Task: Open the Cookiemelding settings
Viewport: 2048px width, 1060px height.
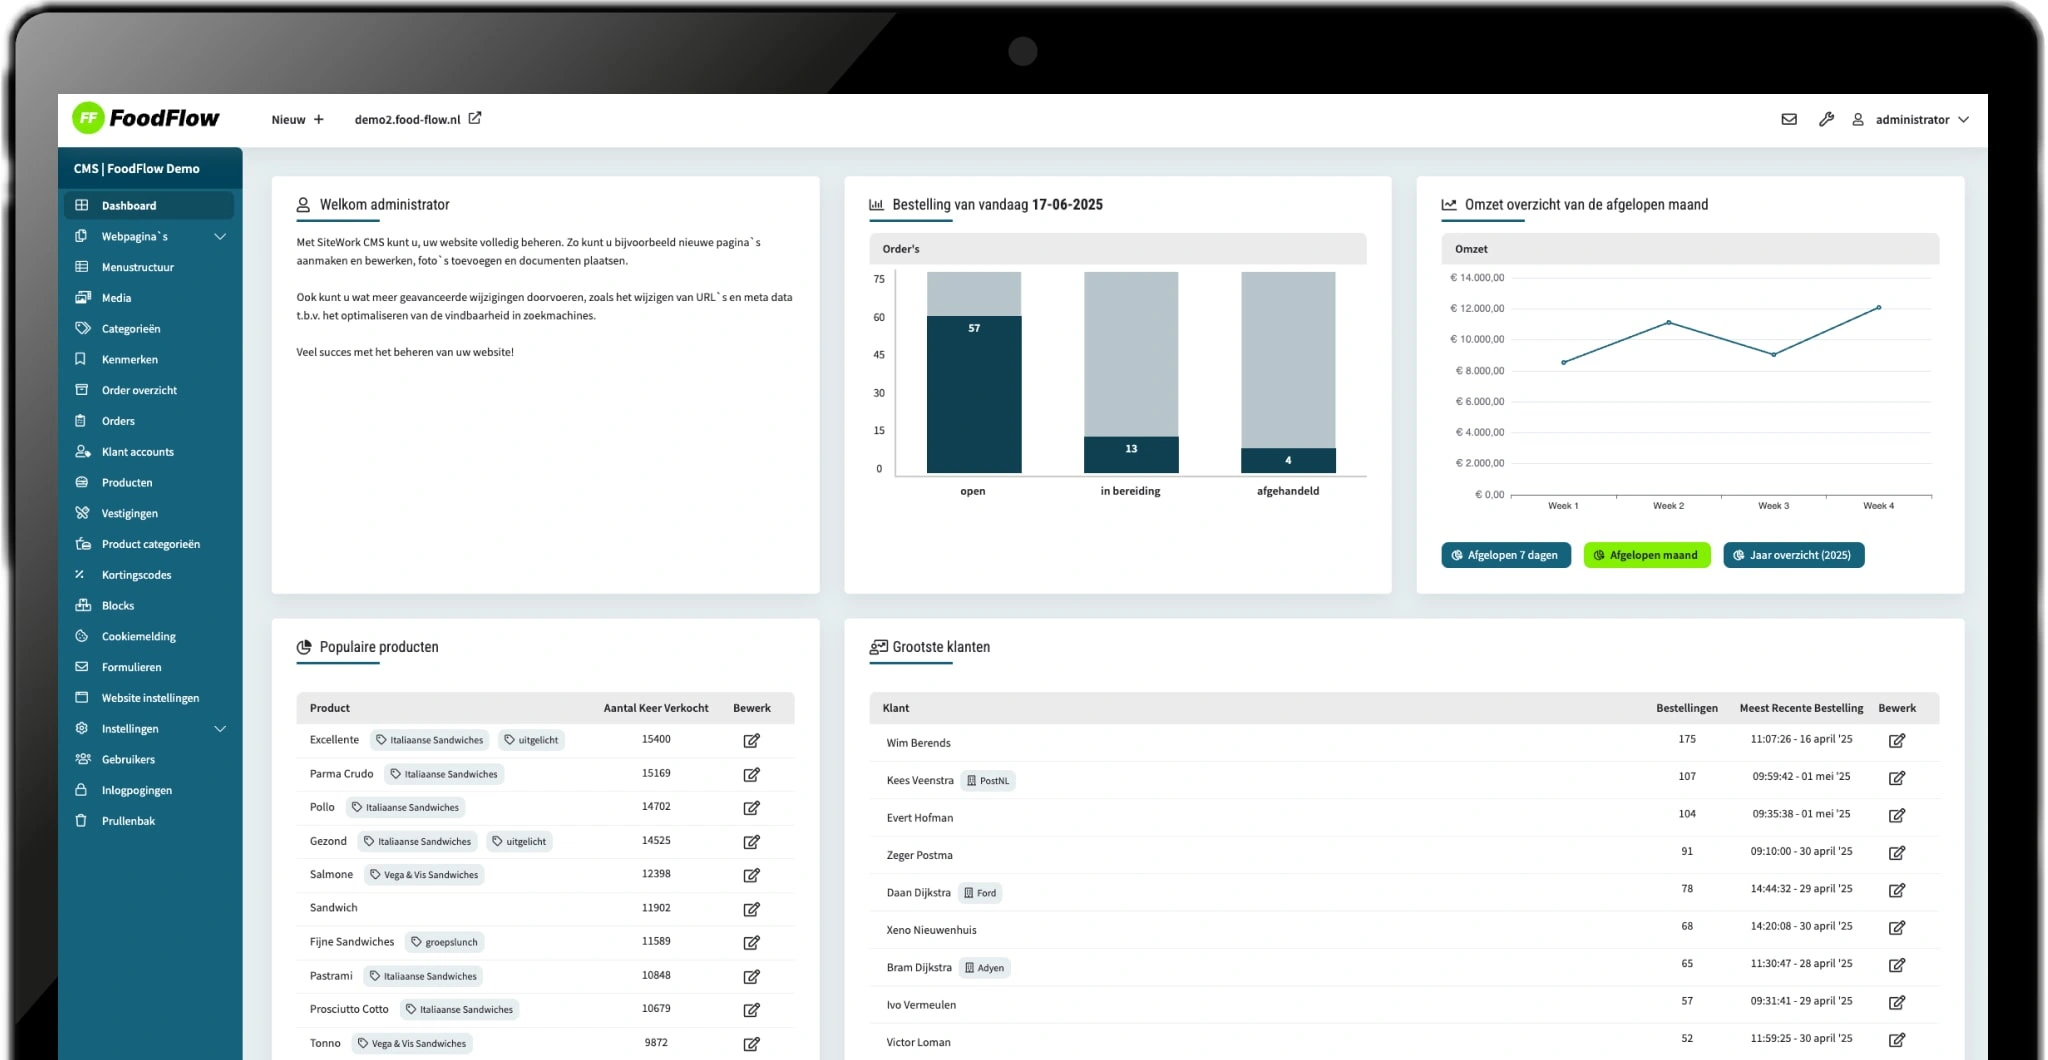Action: (138, 636)
